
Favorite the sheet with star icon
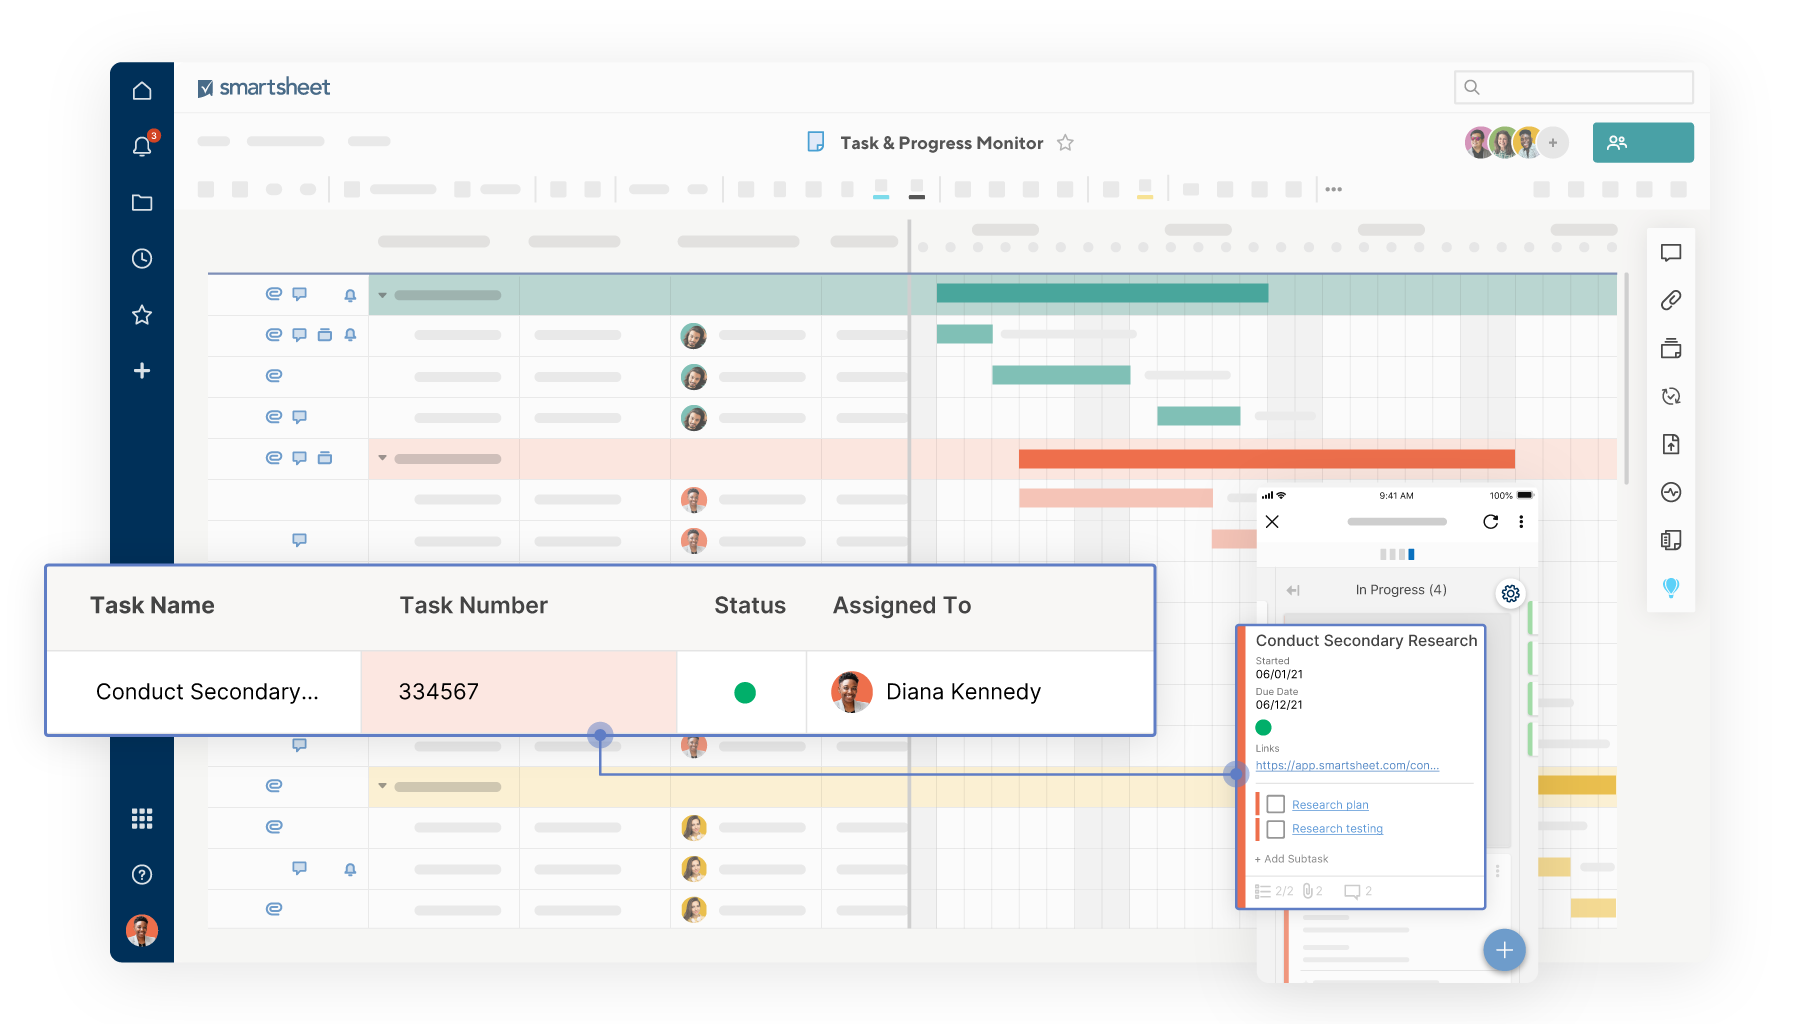(x=1065, y=143)
